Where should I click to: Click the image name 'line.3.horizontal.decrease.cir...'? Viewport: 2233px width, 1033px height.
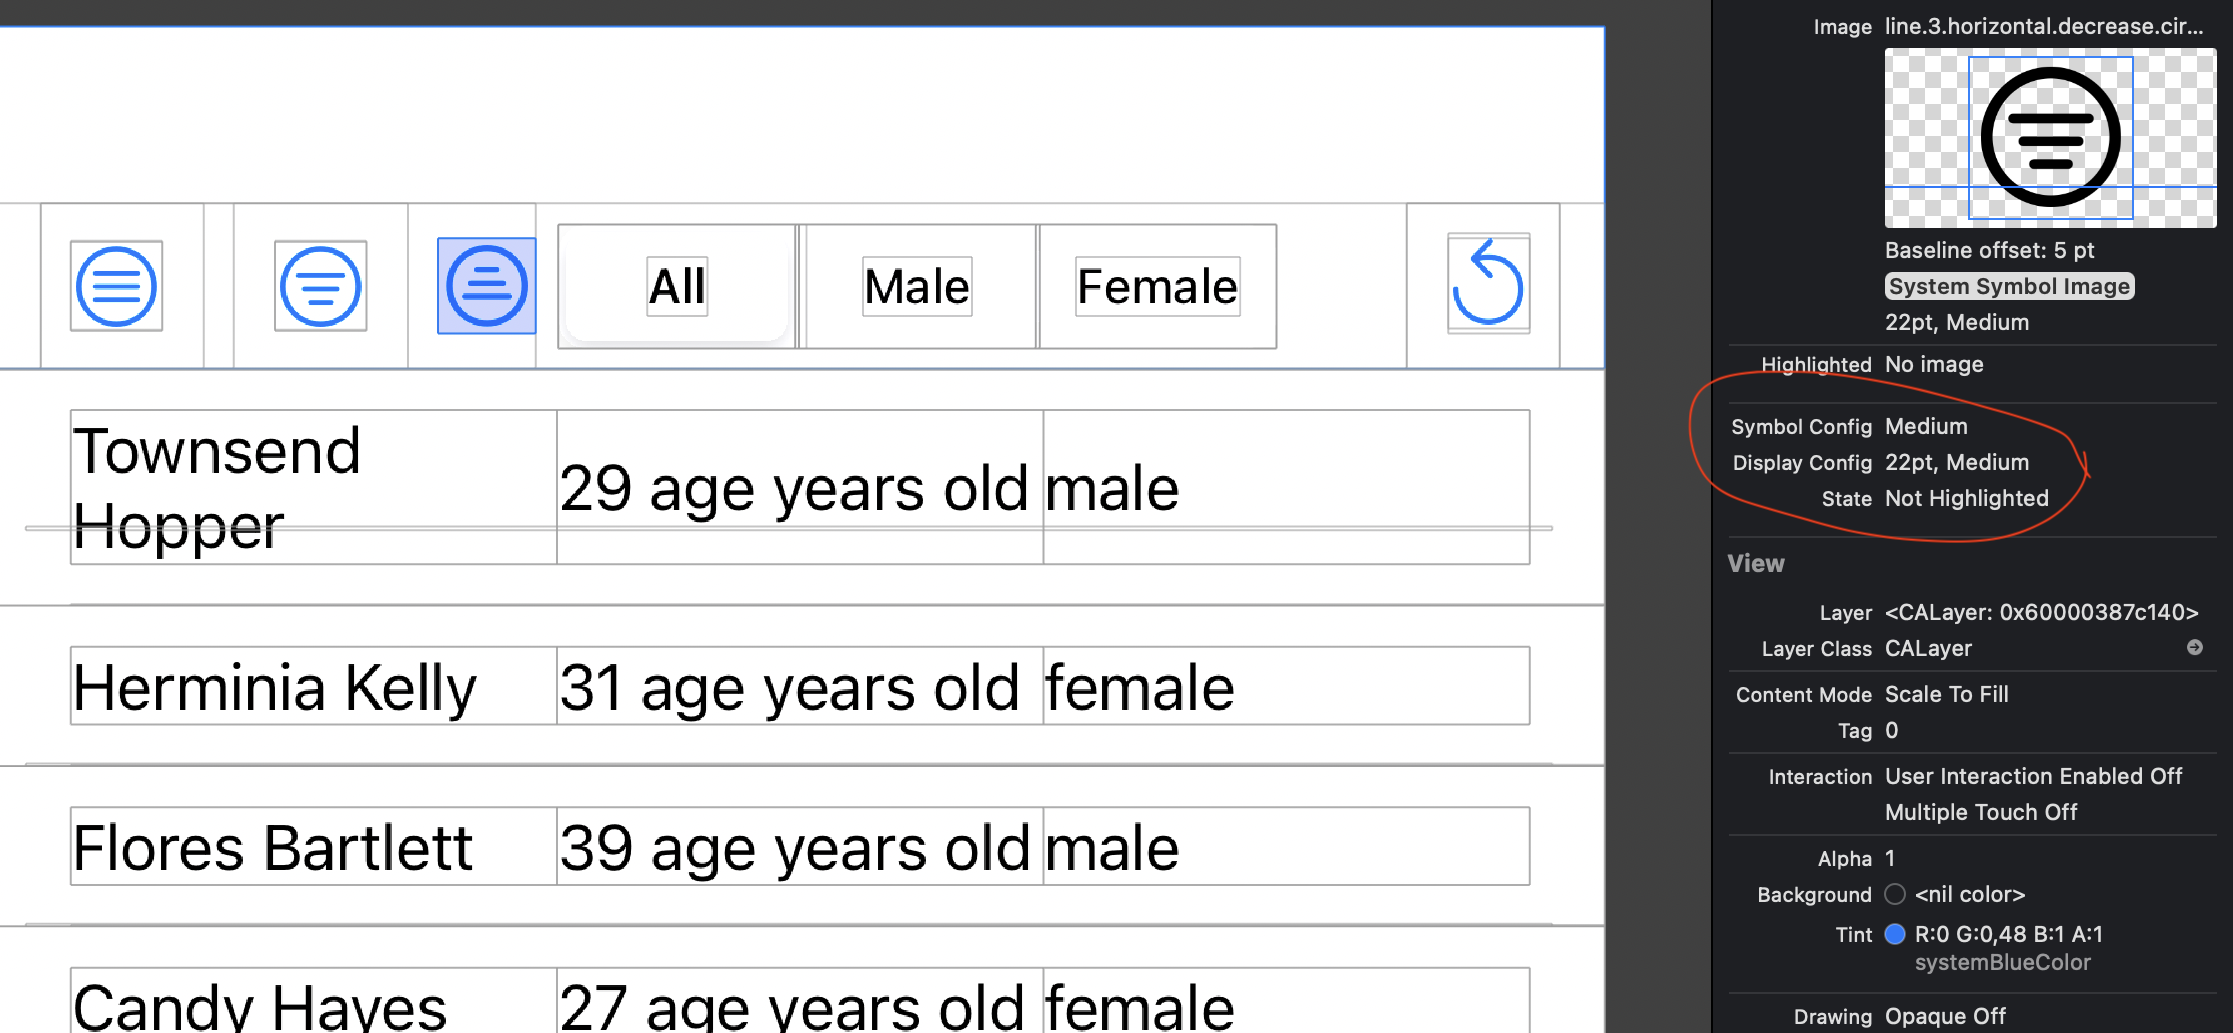coord(2044,27)
